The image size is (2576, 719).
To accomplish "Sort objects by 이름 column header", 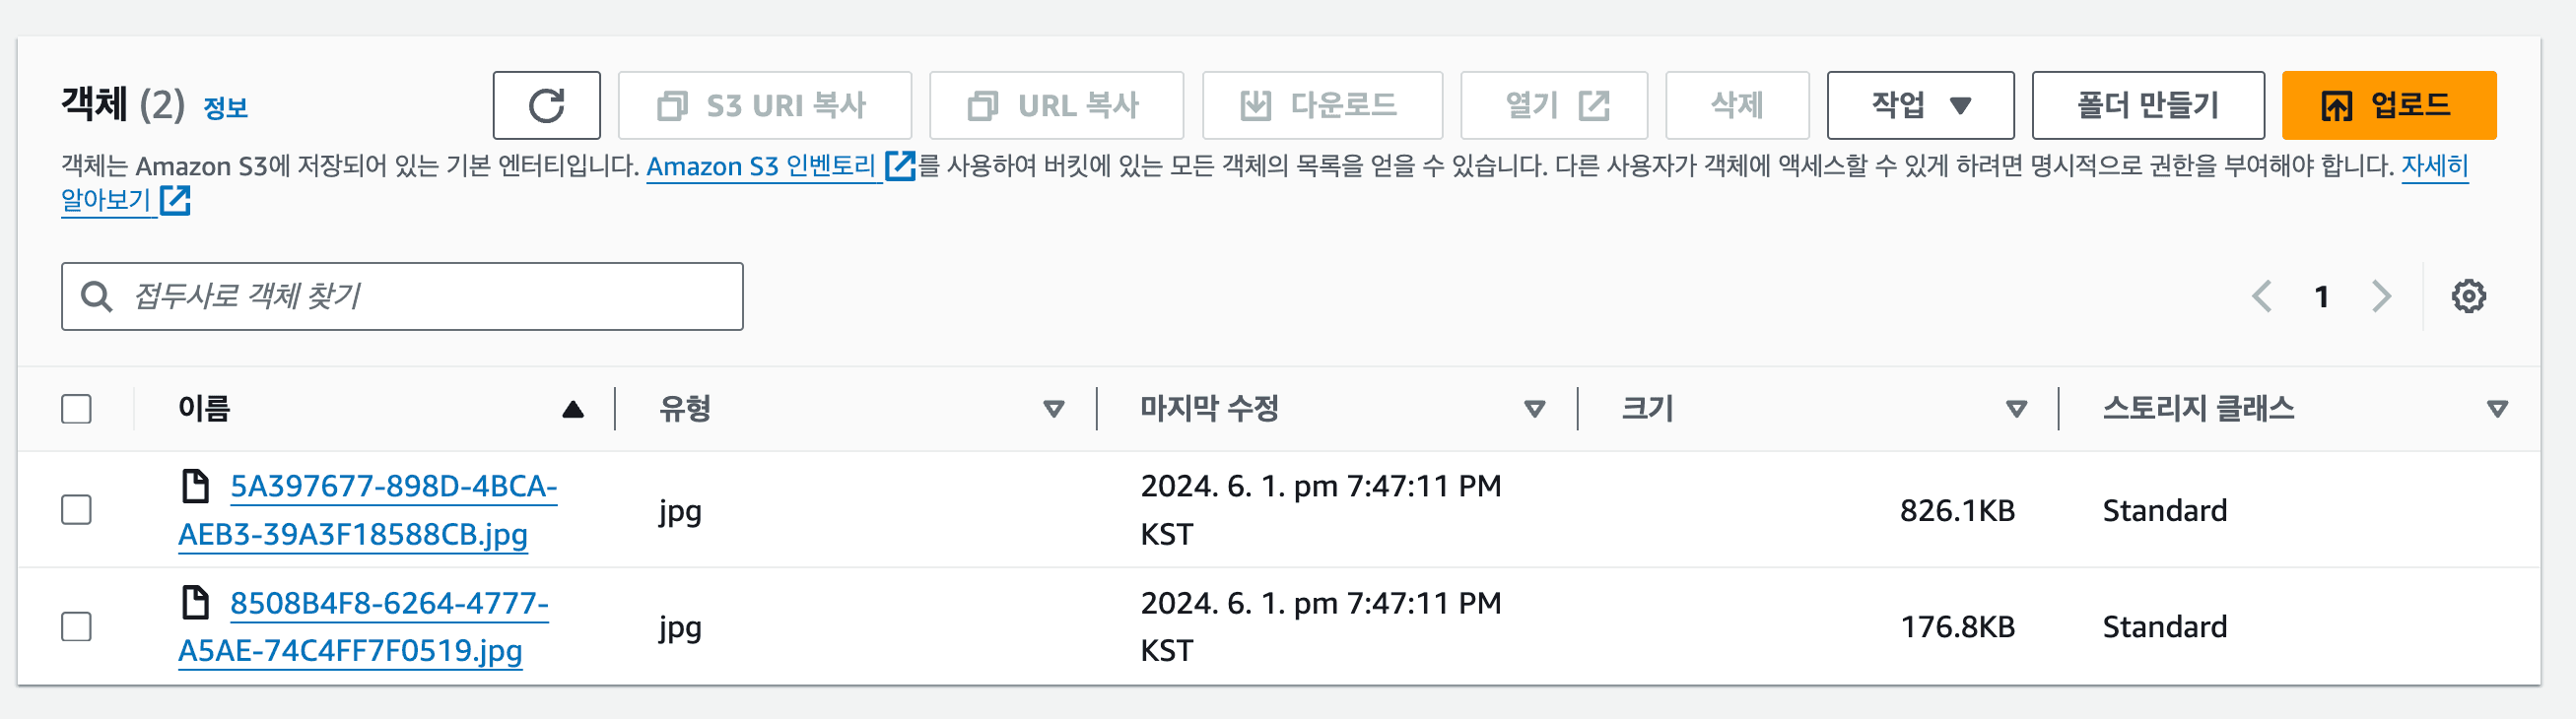I will 205,409.
